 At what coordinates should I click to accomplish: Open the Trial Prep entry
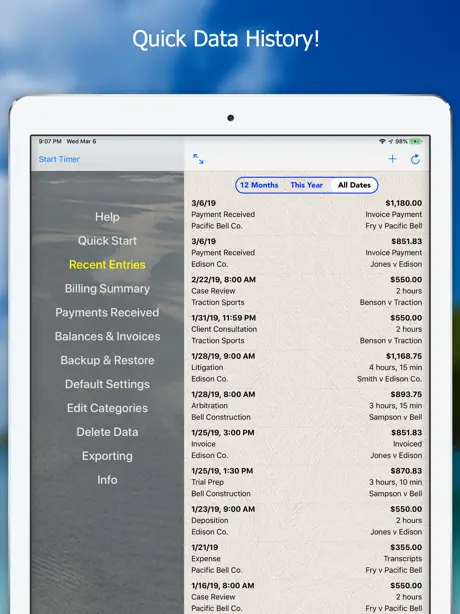coord(307,482)
